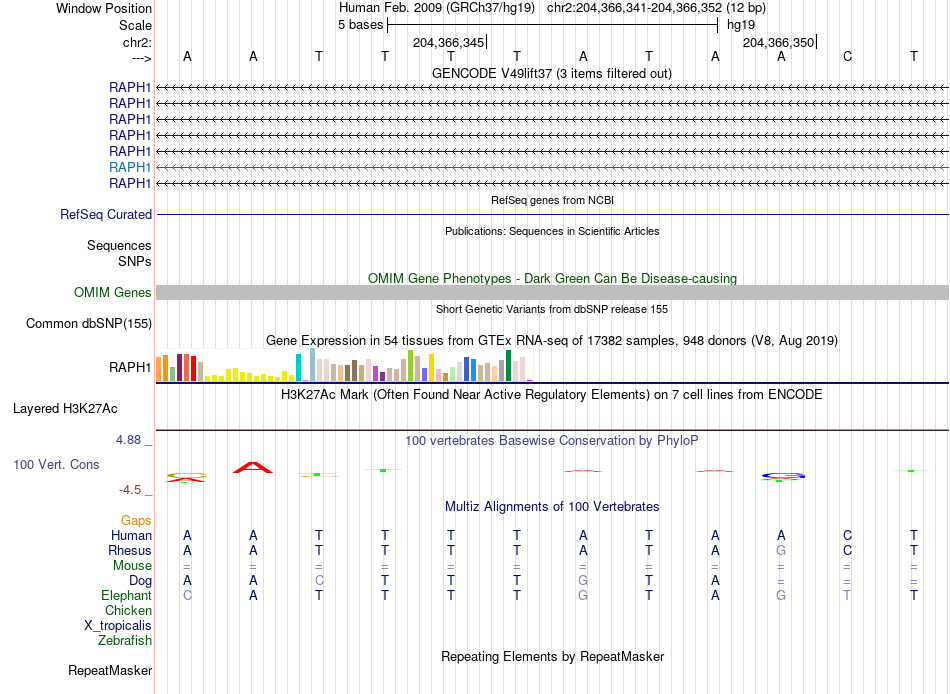950x694 pixels.
Task: Click the dark green bar in GTEx chart
Action: tap(508, 365)
